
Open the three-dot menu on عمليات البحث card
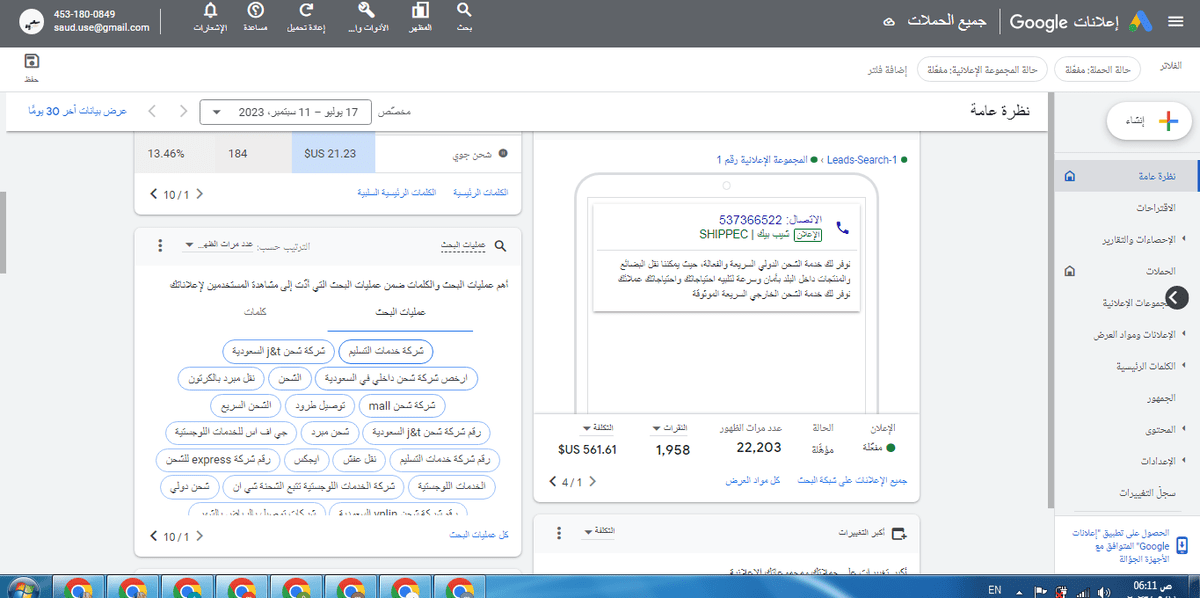tap(159, 244)
